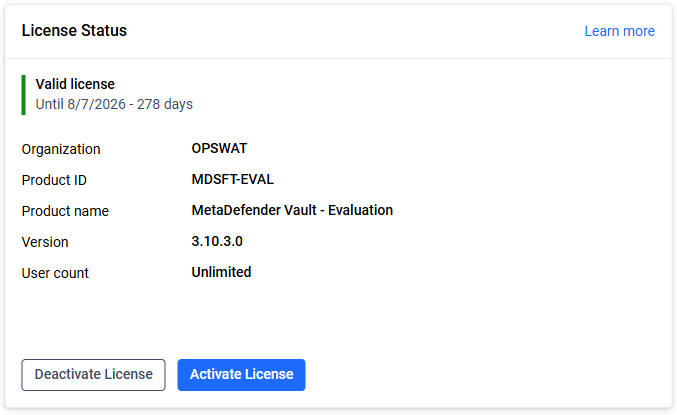
Task: Select the MetaDefender Vault - Evaluation value
Action: [x=292, y=210]
